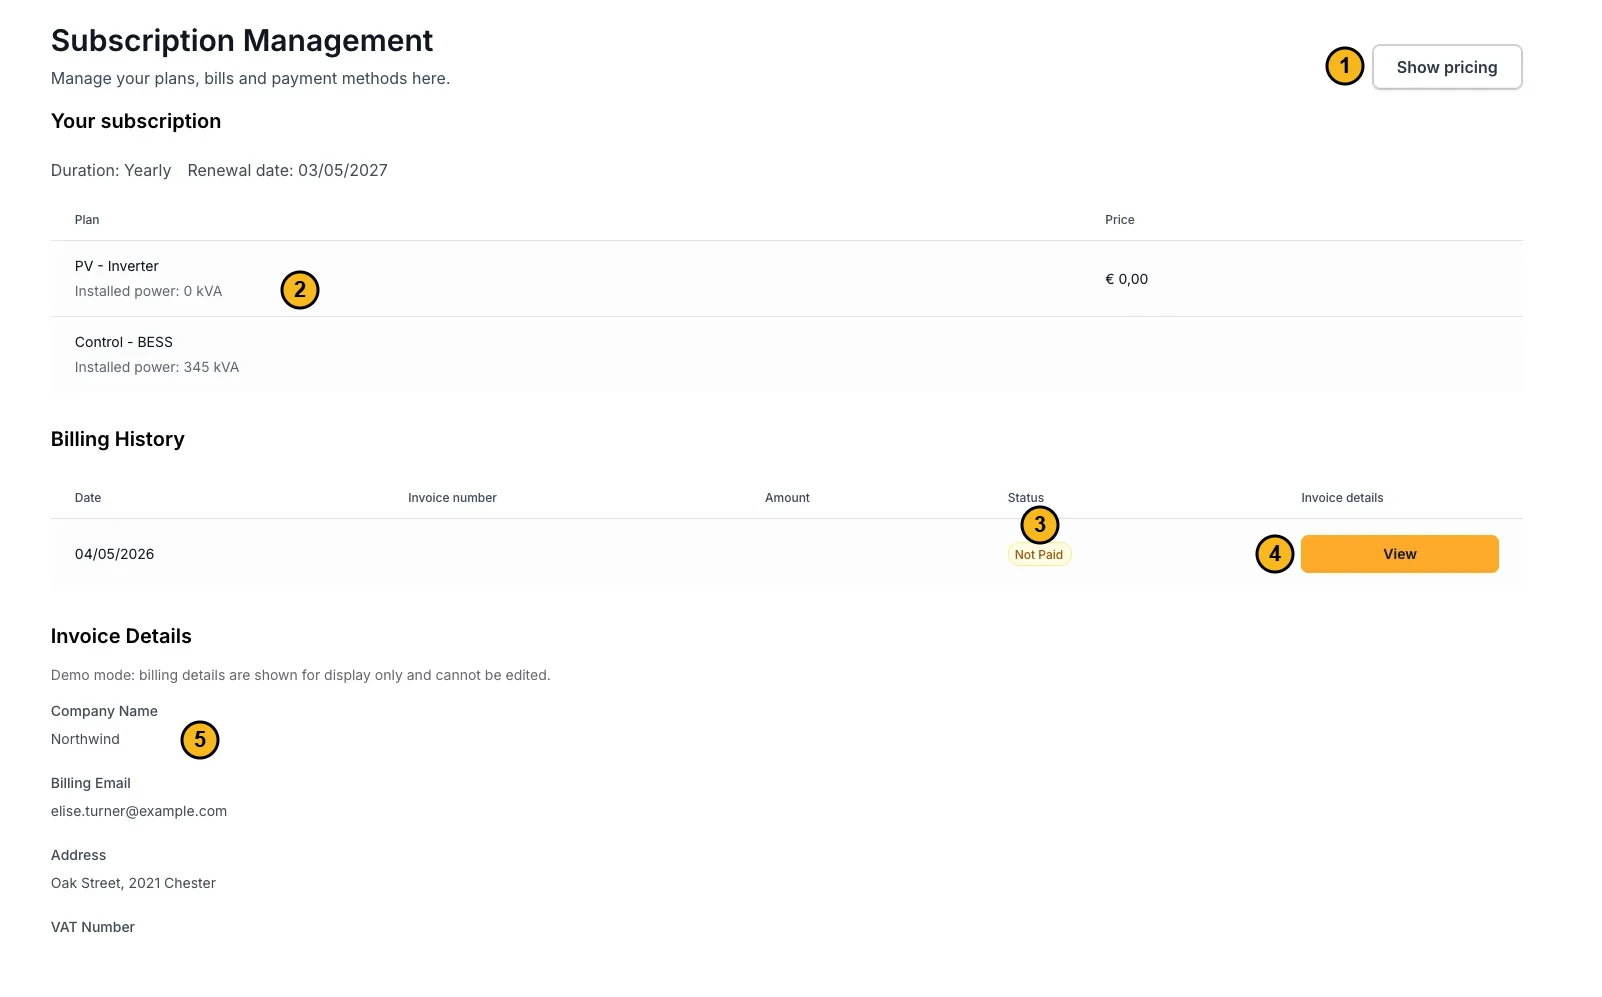Click the Show pricing button
Viewport: 1602px width, 997px height.
pos(1447,67)
